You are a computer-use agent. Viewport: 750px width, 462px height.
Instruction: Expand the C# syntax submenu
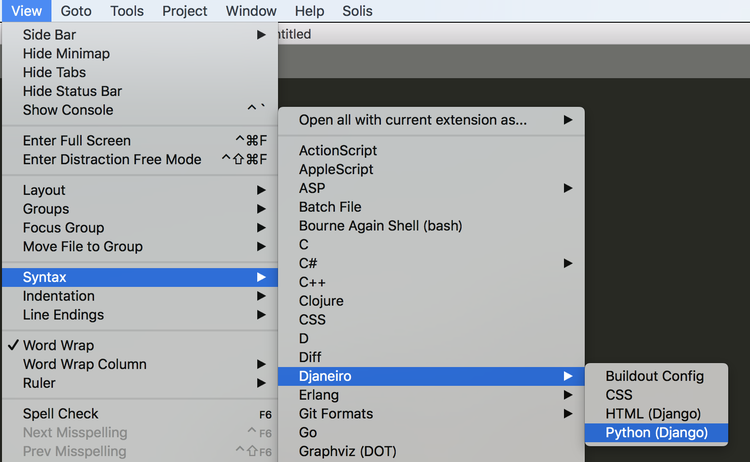click(431, 264)
